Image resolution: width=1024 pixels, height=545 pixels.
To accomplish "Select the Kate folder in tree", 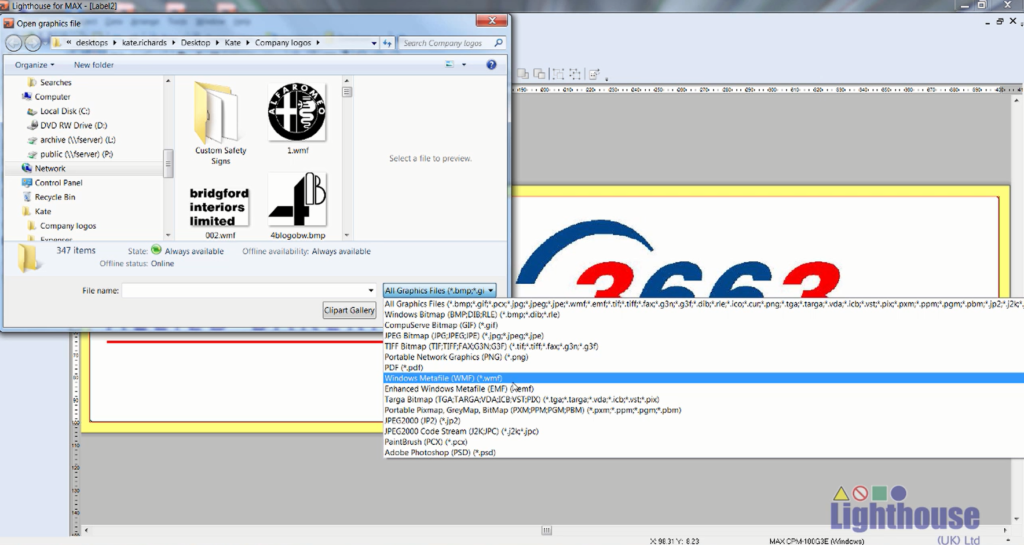I will pos(42,211).
